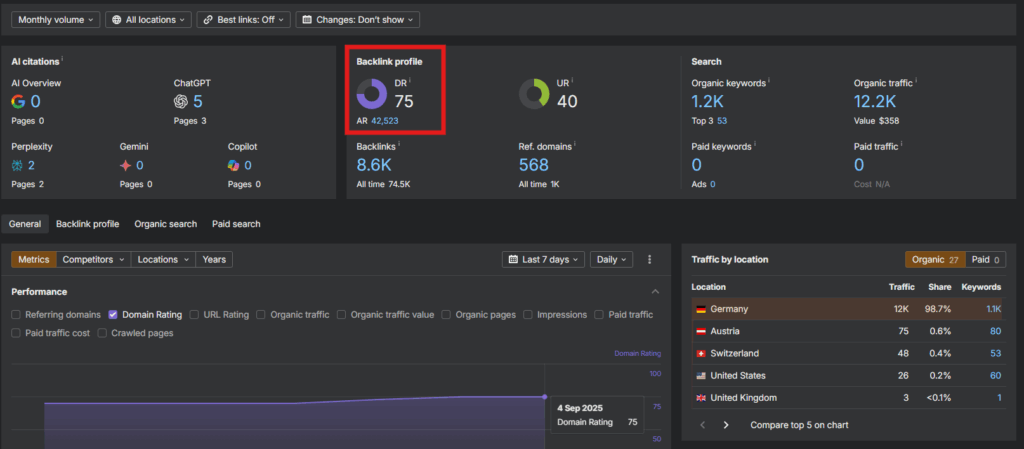Open the All locations dropdown
The width and height of the screenshot is (1024, 449).
148,20
